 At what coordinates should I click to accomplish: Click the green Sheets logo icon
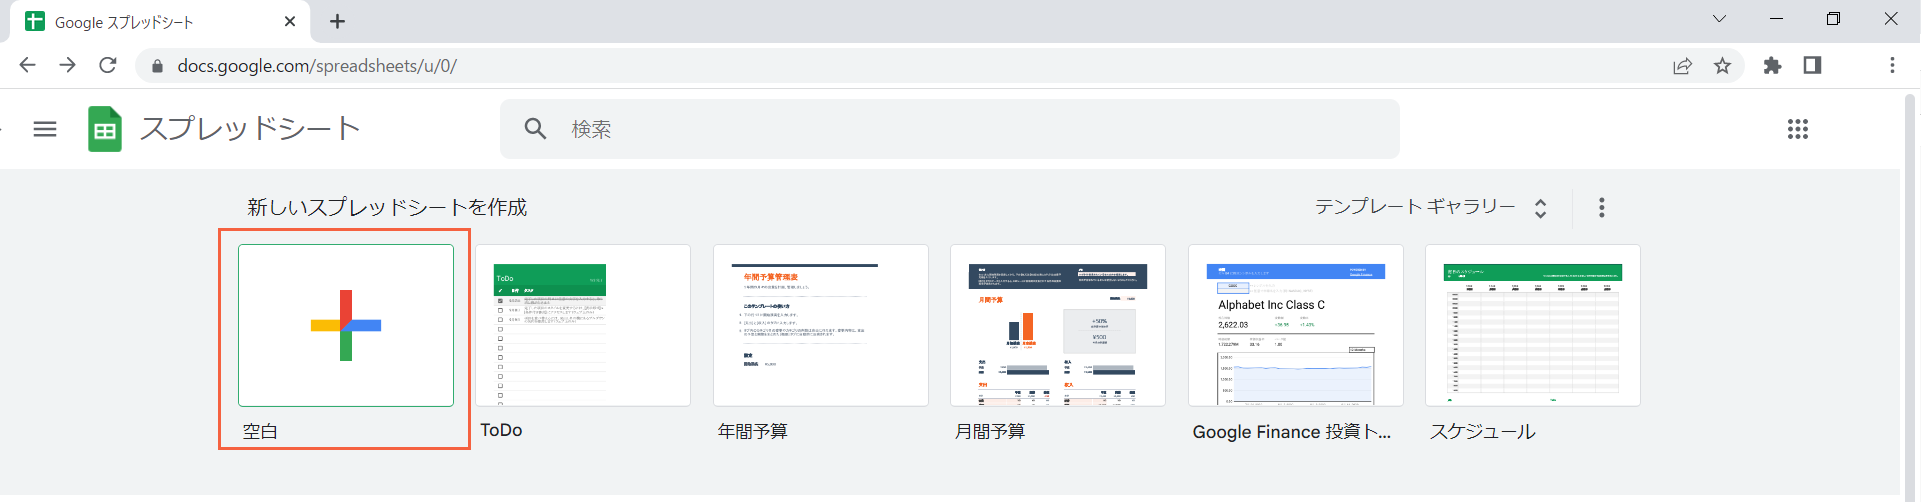coord(105,129)
